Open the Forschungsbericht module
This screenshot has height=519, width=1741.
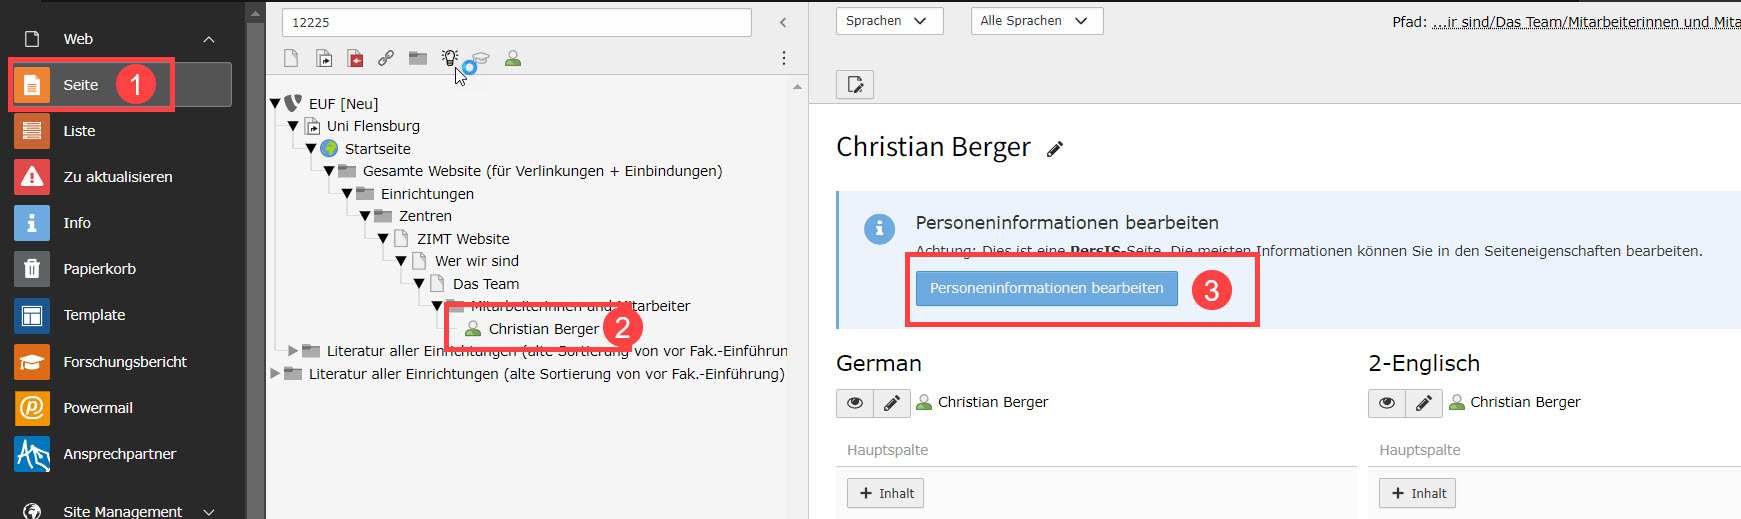point(124,362)
